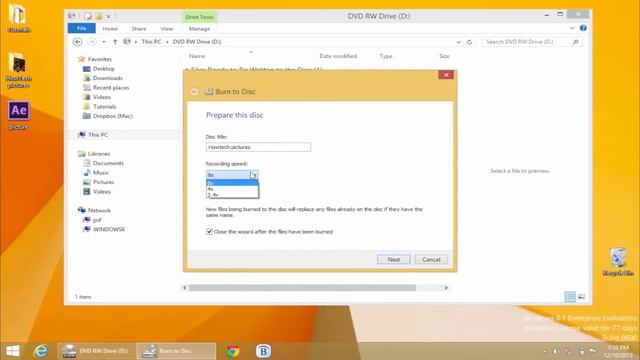This screenshot has height=360, width=640.
Task: Open recent locations dropdown beside navigation arrows
Action: point(104,42)
